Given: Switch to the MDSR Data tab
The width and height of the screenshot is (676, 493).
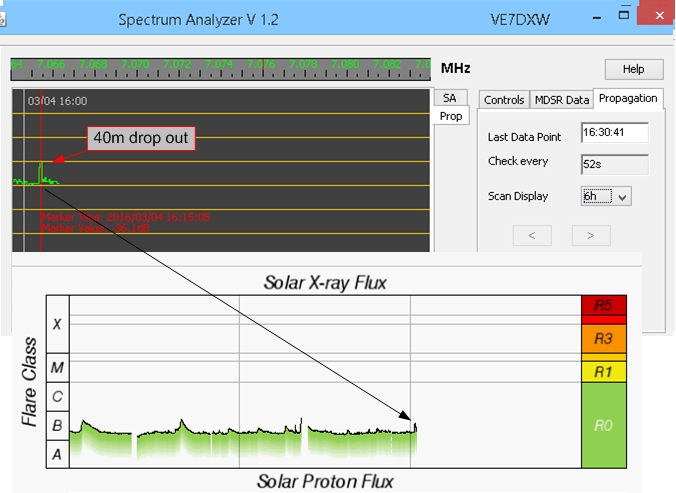Looking at the screenshot, I should pos(561,99).
